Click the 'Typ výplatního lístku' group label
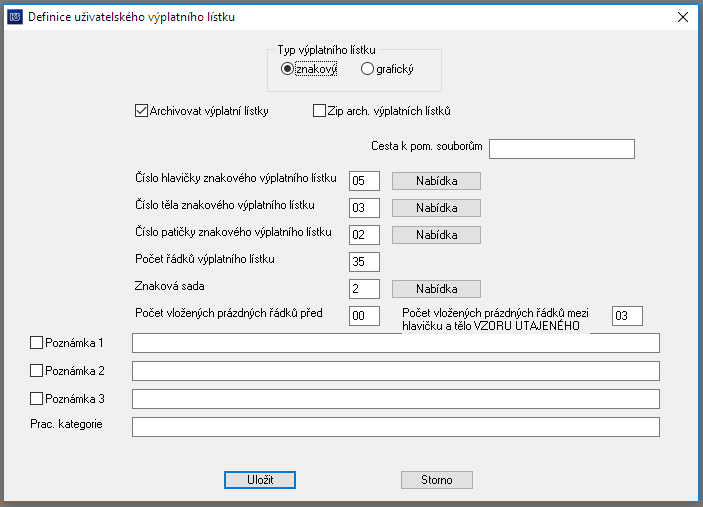 point(326,50)
